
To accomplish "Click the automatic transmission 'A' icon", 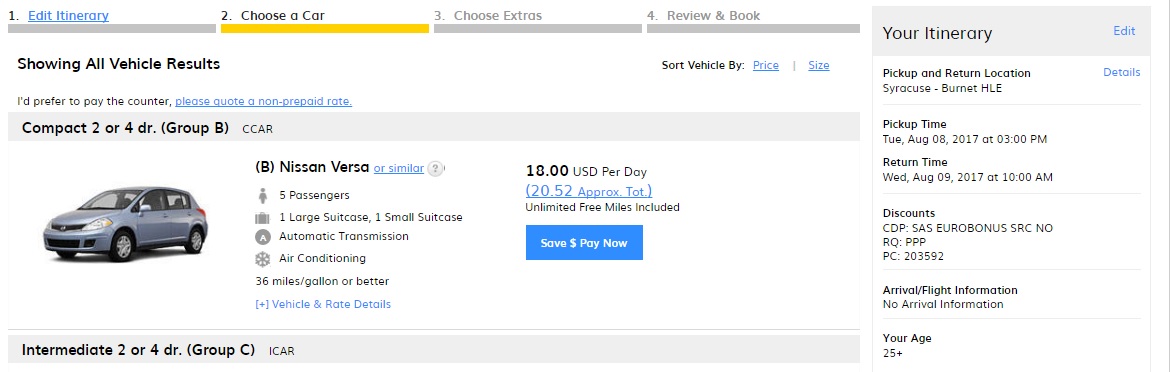I will 263,237.
